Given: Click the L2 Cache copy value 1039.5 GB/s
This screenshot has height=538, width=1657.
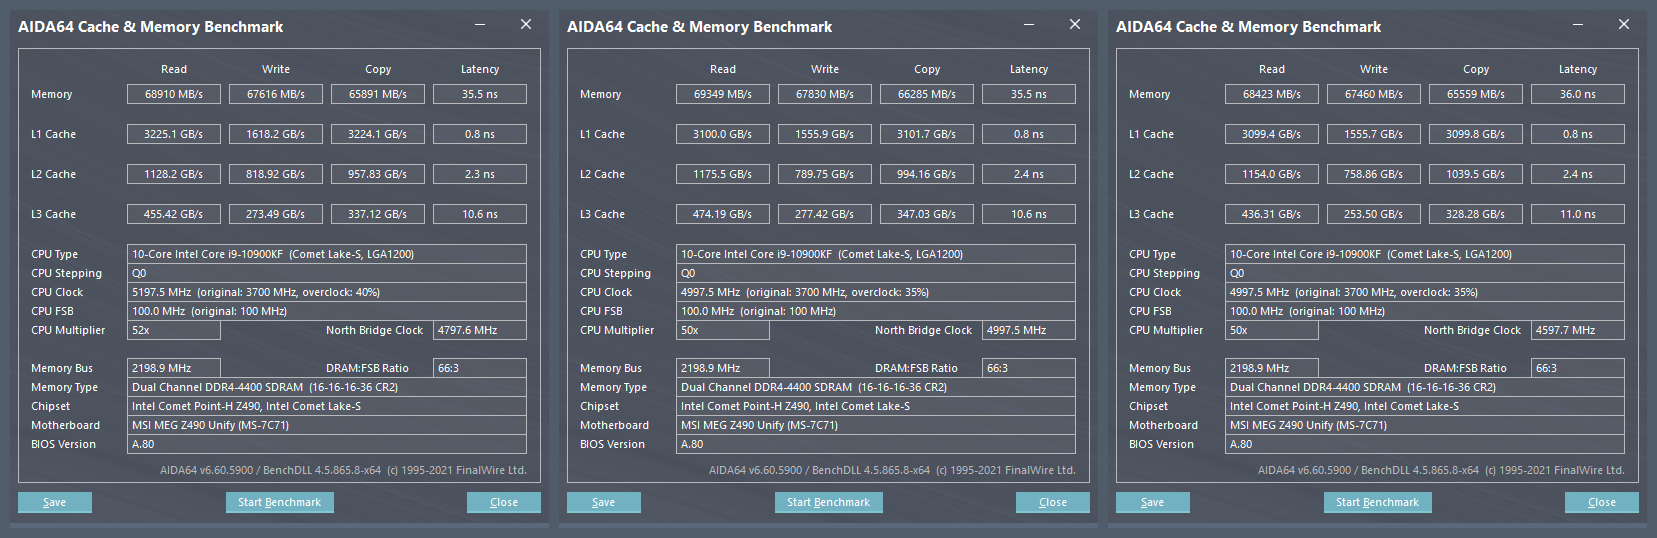Looking at the screenshot, I should pos(1476,174).
